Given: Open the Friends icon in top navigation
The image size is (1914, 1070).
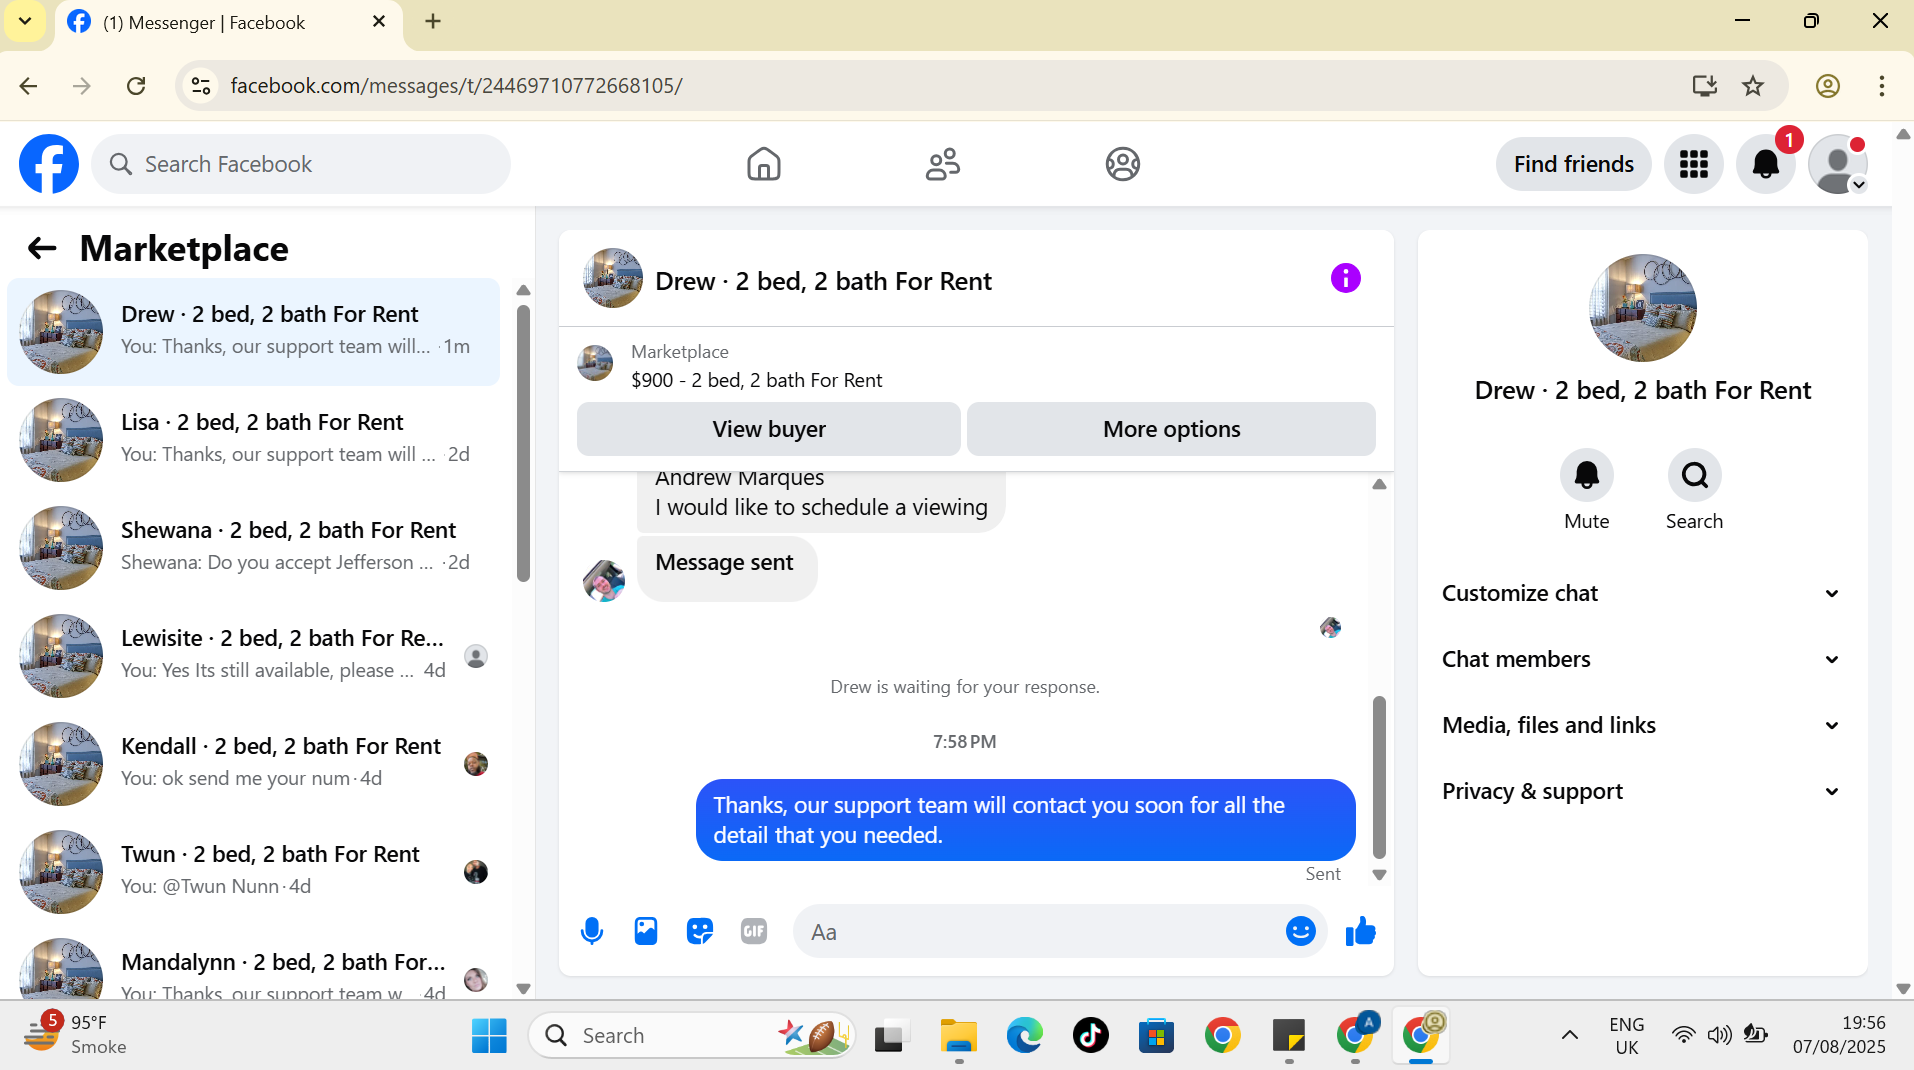Looking at the screenshot, I should coord(943,164).
